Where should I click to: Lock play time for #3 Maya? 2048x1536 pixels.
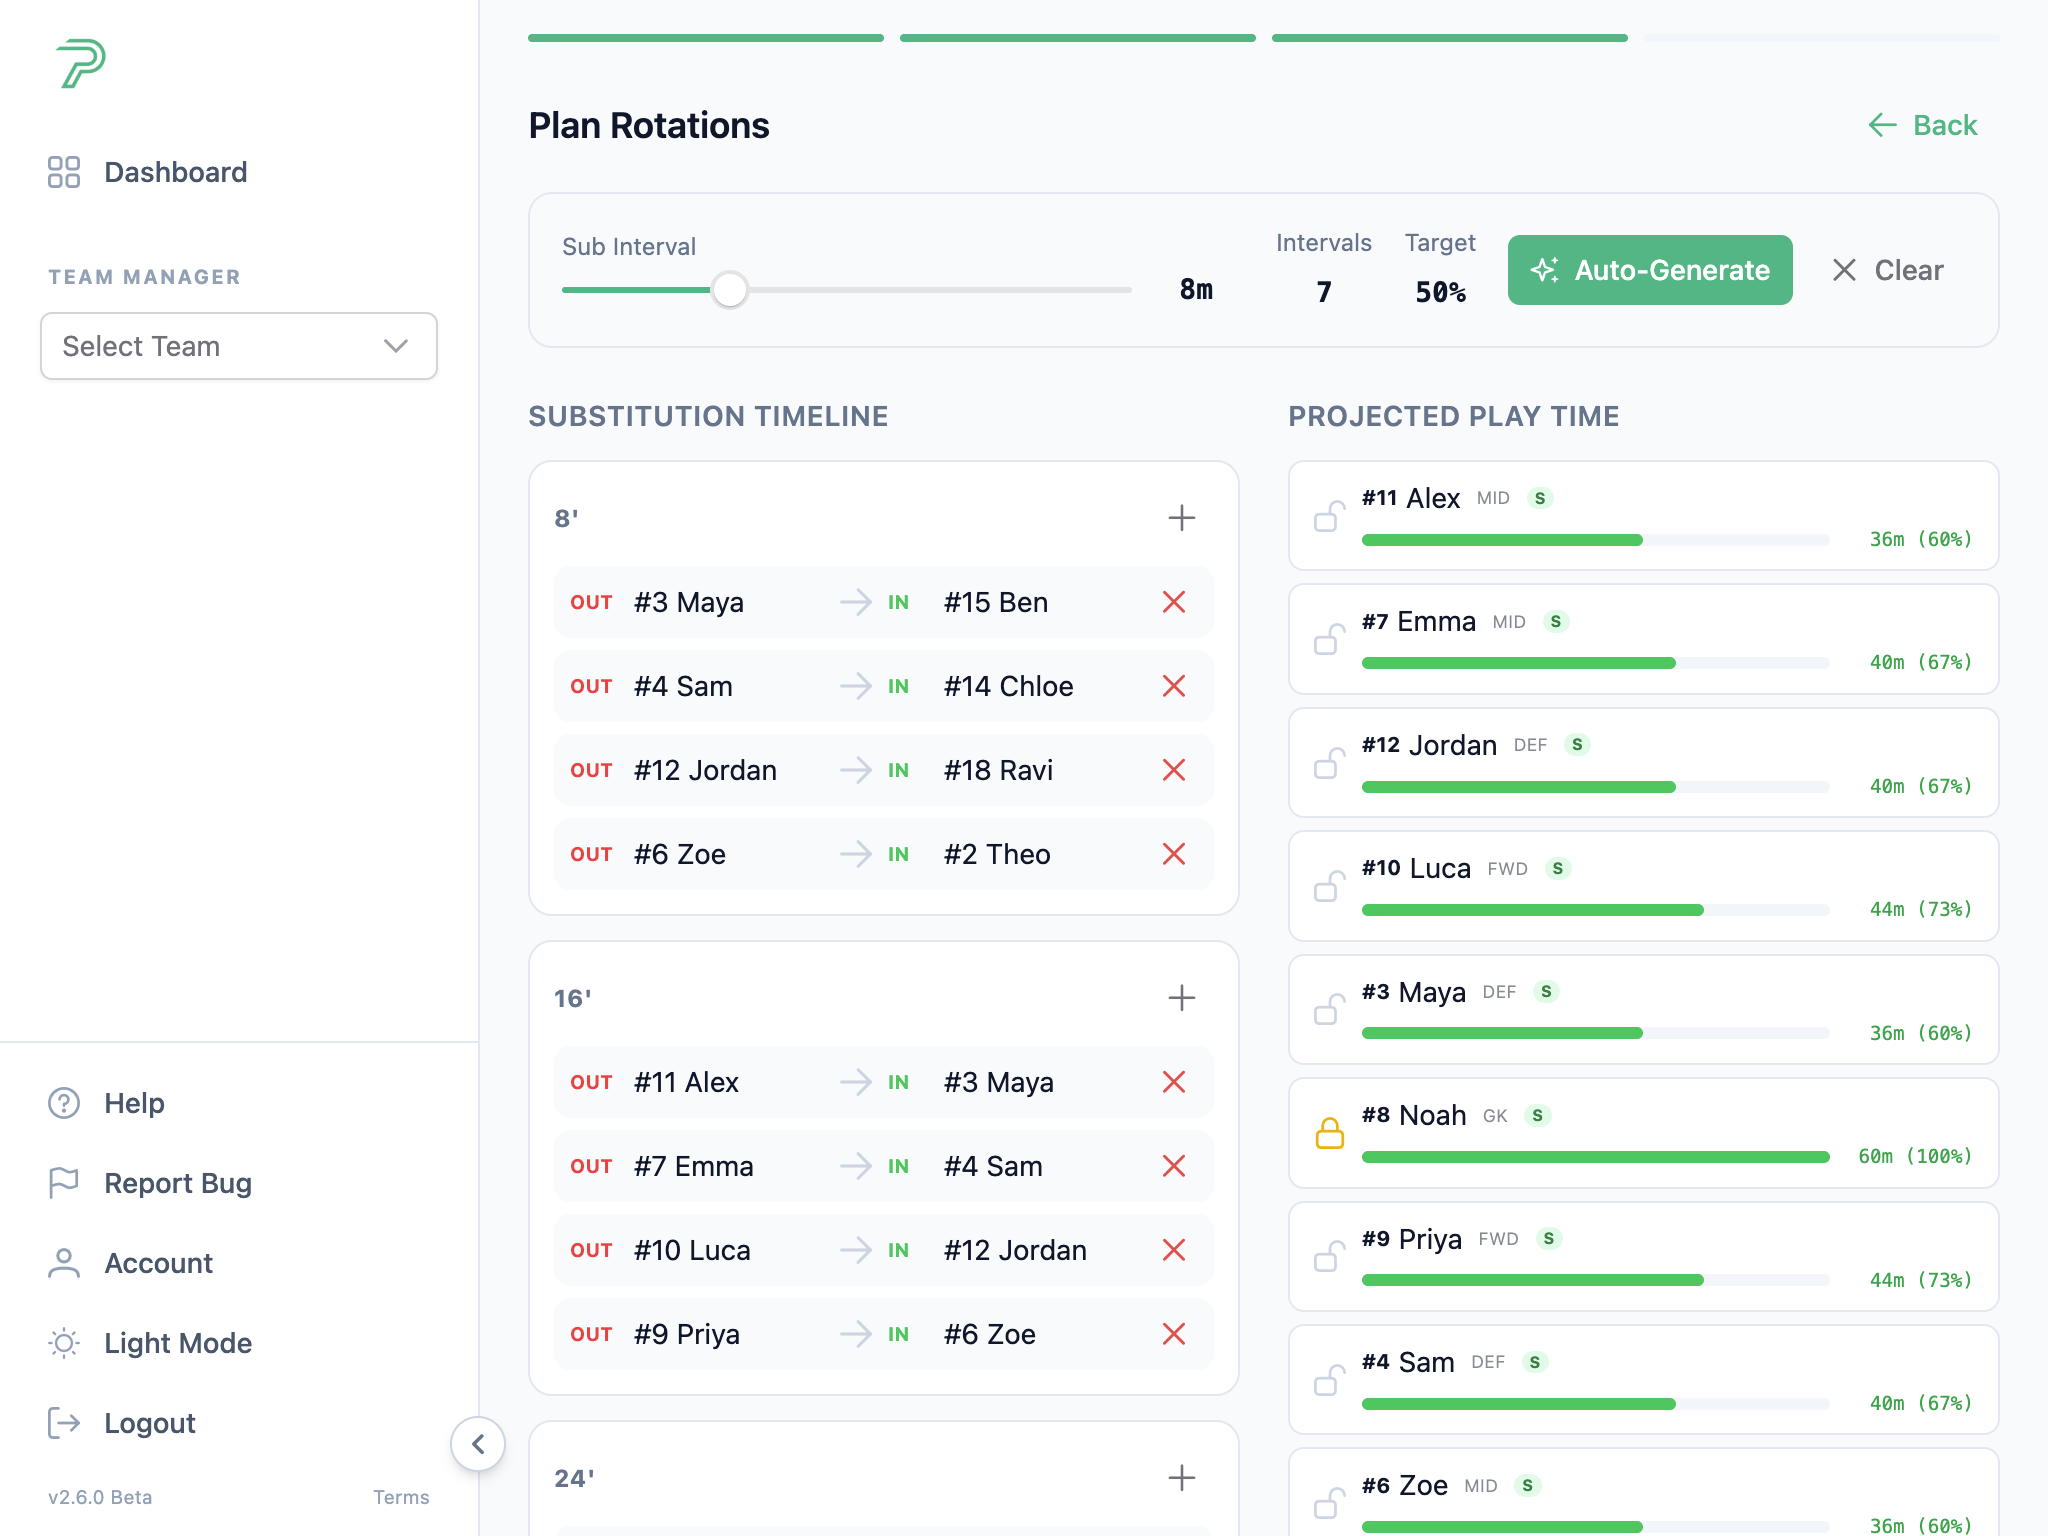pyautogui.click(x=1329, y=1009)
